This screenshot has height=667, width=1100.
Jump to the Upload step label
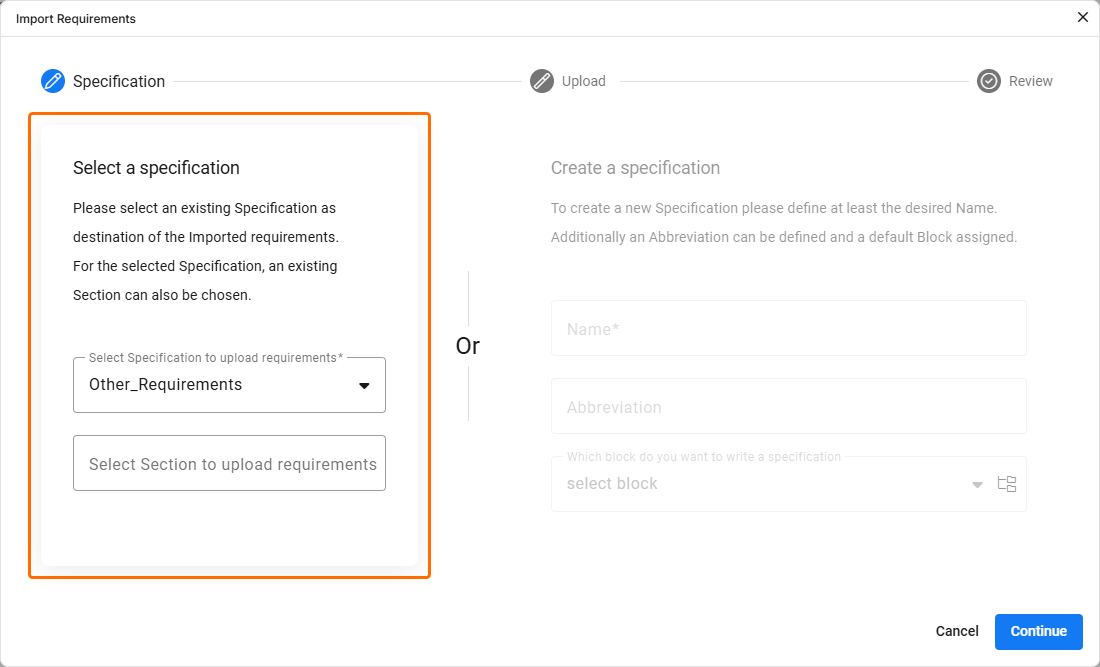pyautogui.click(x=583, y=81)
